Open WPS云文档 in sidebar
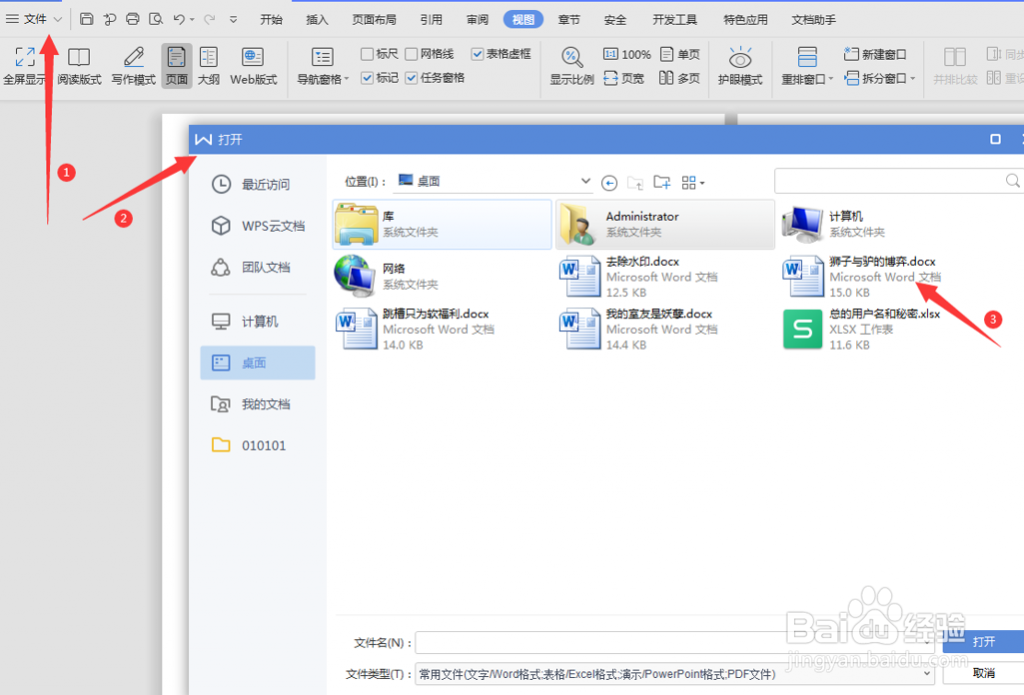Screen dimensions: 1024x695 [258, 226]
